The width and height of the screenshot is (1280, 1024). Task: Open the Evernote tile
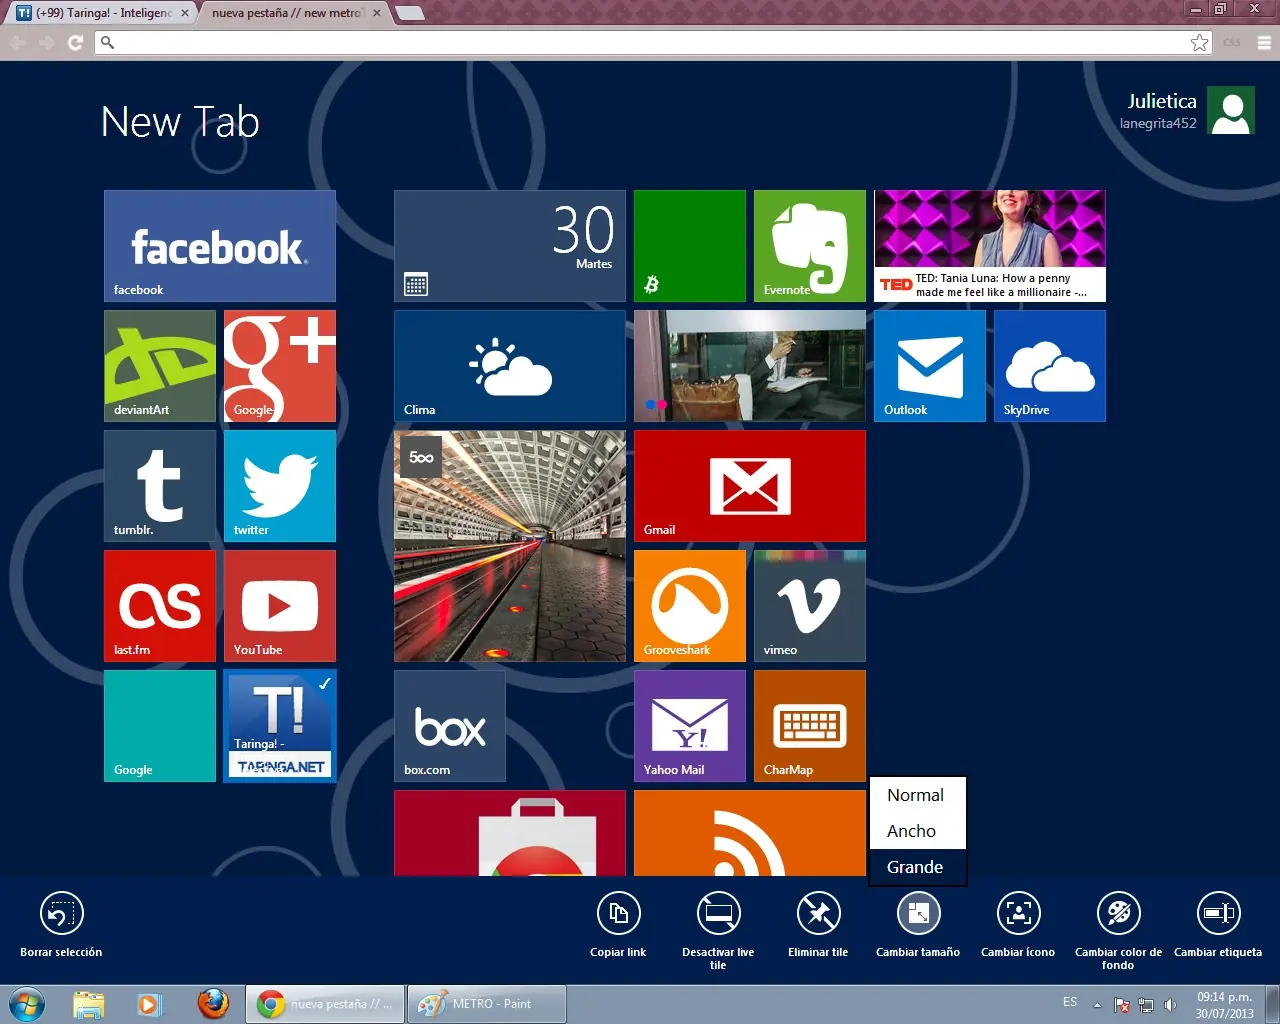point(810,246)
